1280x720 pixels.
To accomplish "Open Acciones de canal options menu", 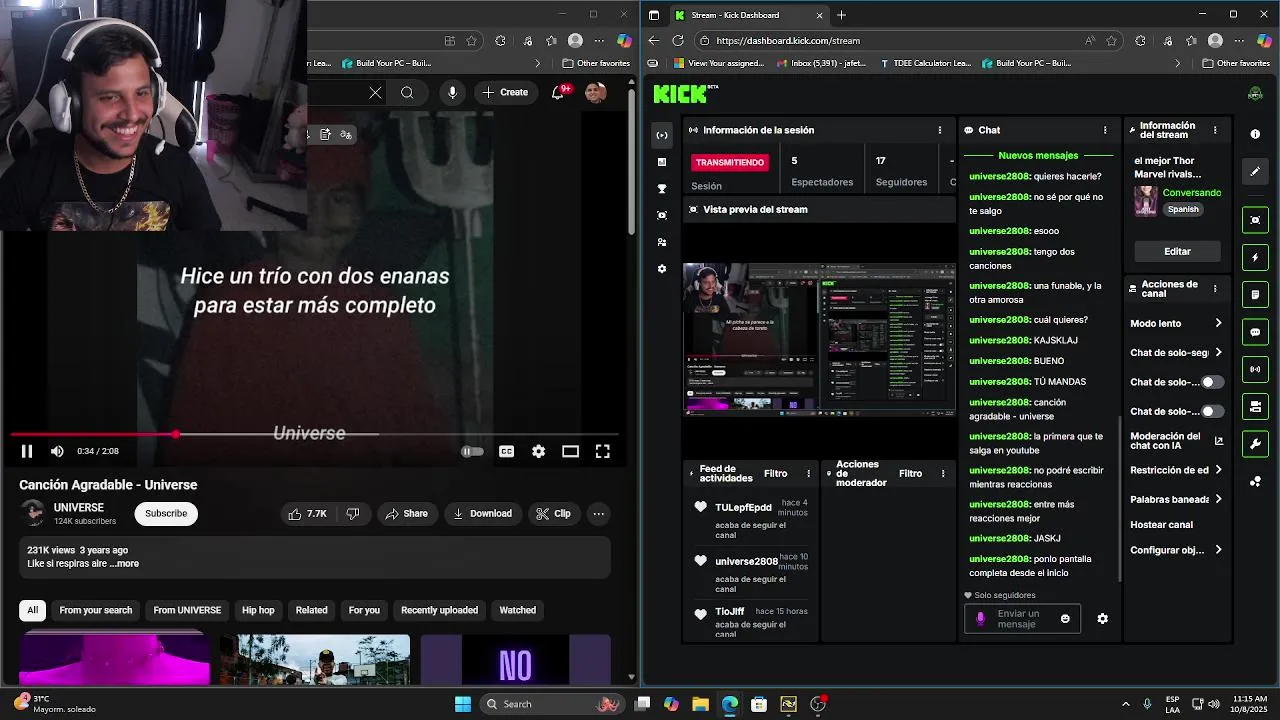I will point(1215,289).
